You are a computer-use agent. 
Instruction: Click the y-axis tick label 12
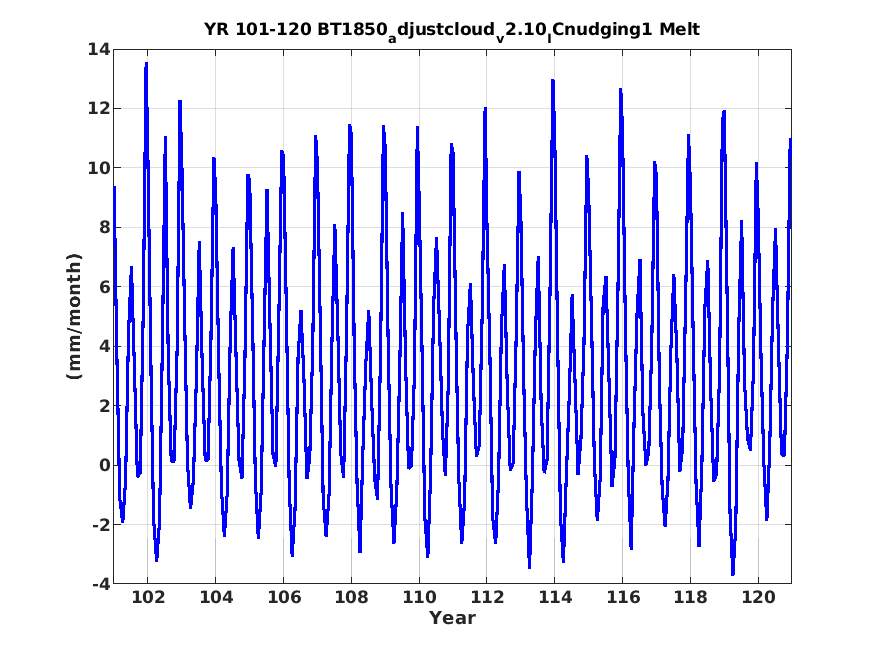(x=99, y=108)
